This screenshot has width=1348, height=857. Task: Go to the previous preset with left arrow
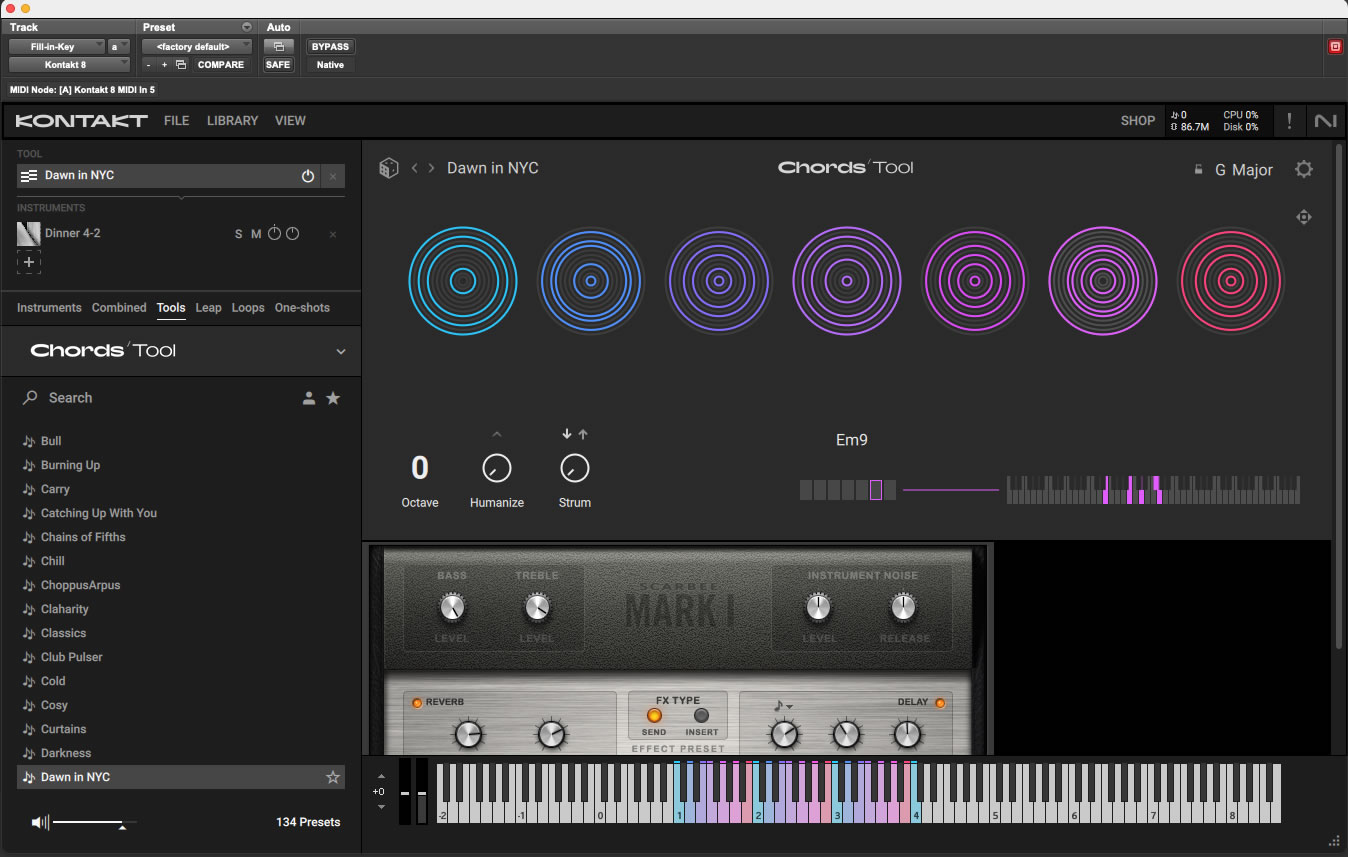415,168
